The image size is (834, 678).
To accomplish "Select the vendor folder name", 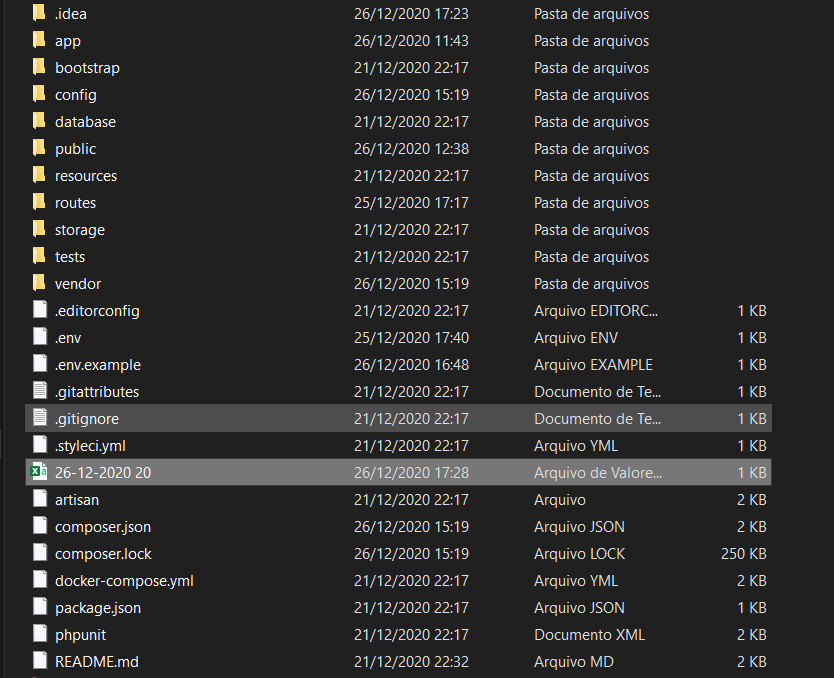I will tap(78, 284).
